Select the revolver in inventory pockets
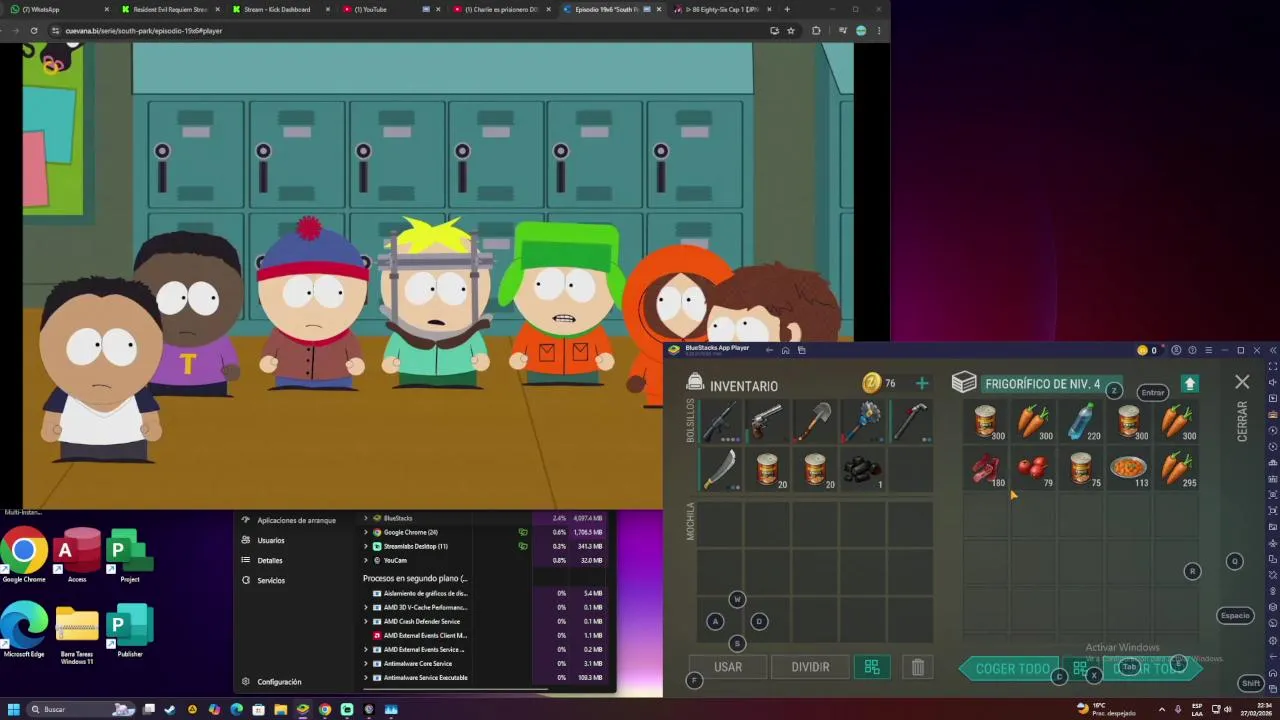This screenshot has width=1280, height=720. tap(767, 421)
